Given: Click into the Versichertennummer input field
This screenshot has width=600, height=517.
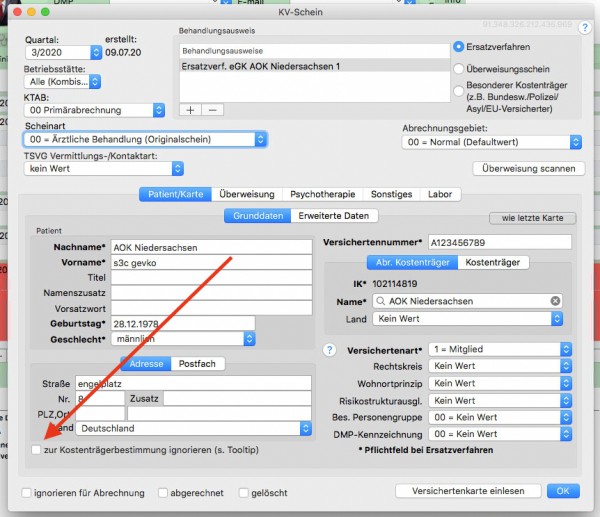Looking at the screenshot, I should 500,242.
